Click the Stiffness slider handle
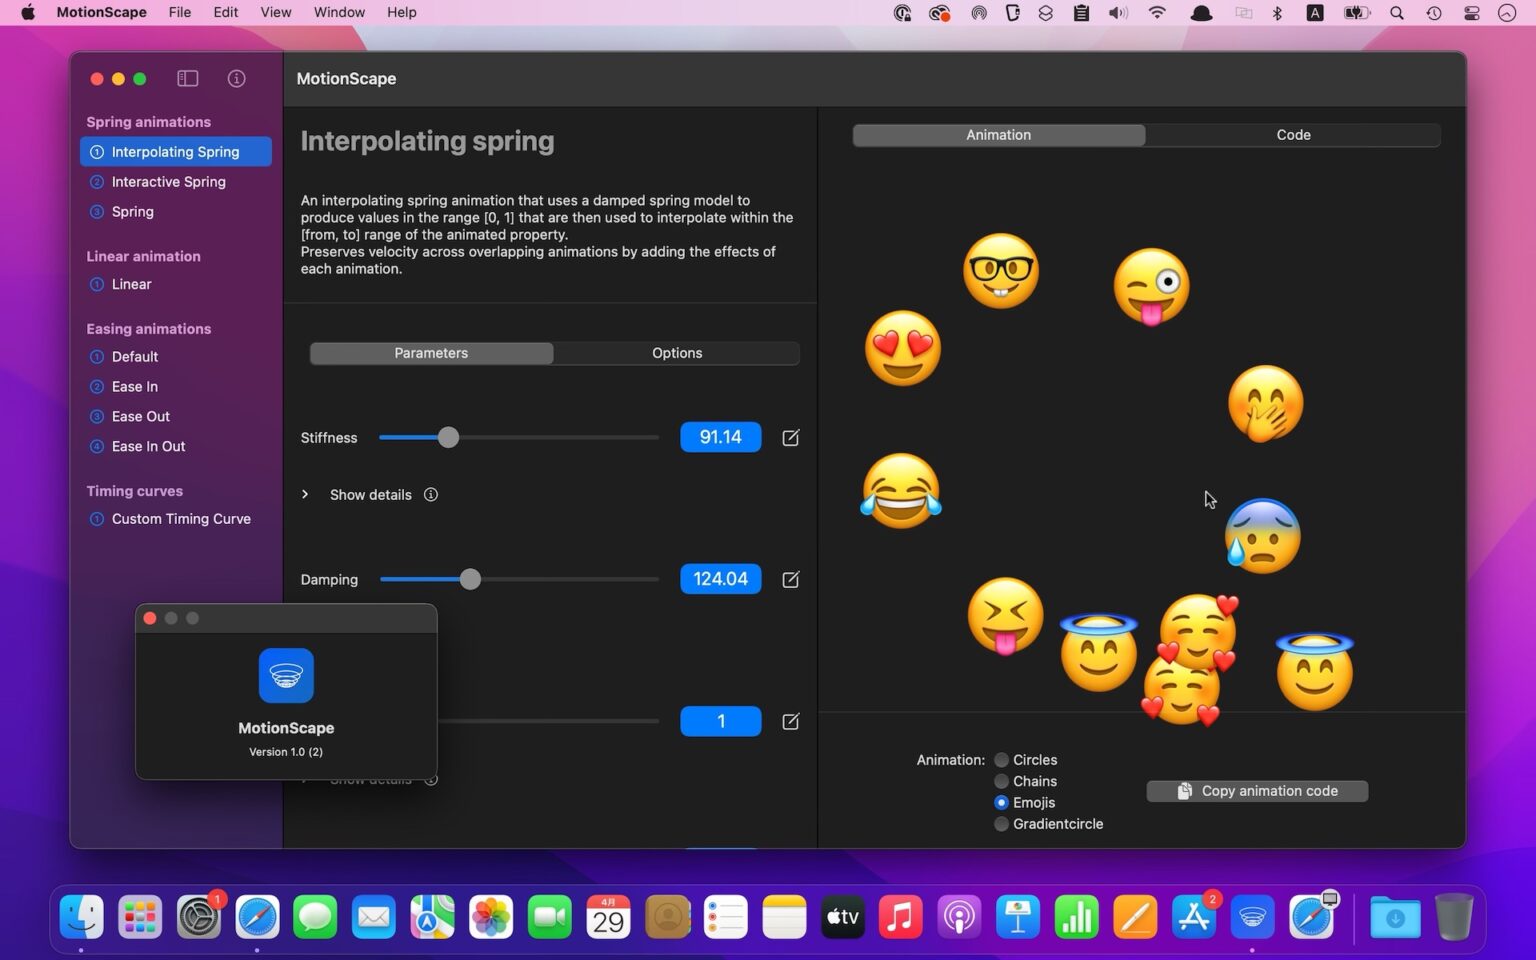Image resolution: width=1536 pixels, height=960 pixels. (449, 438)
